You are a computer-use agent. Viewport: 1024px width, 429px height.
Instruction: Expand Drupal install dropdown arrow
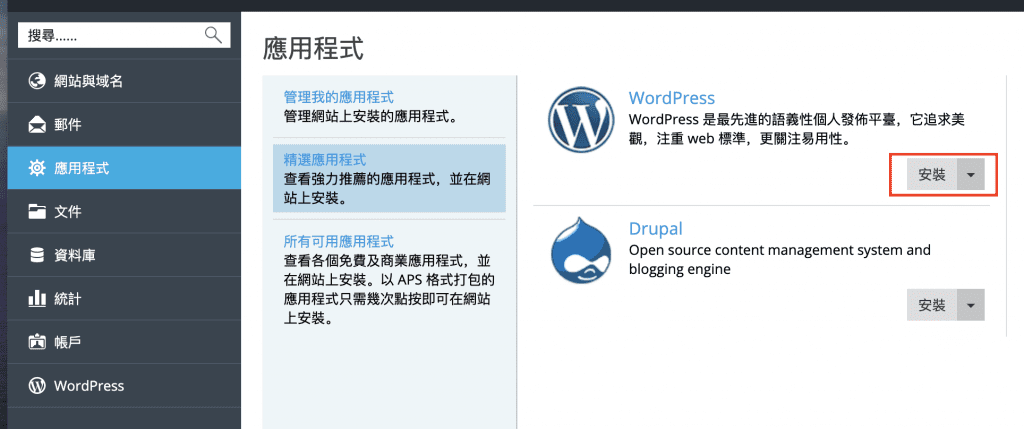[x=971, y=306]
